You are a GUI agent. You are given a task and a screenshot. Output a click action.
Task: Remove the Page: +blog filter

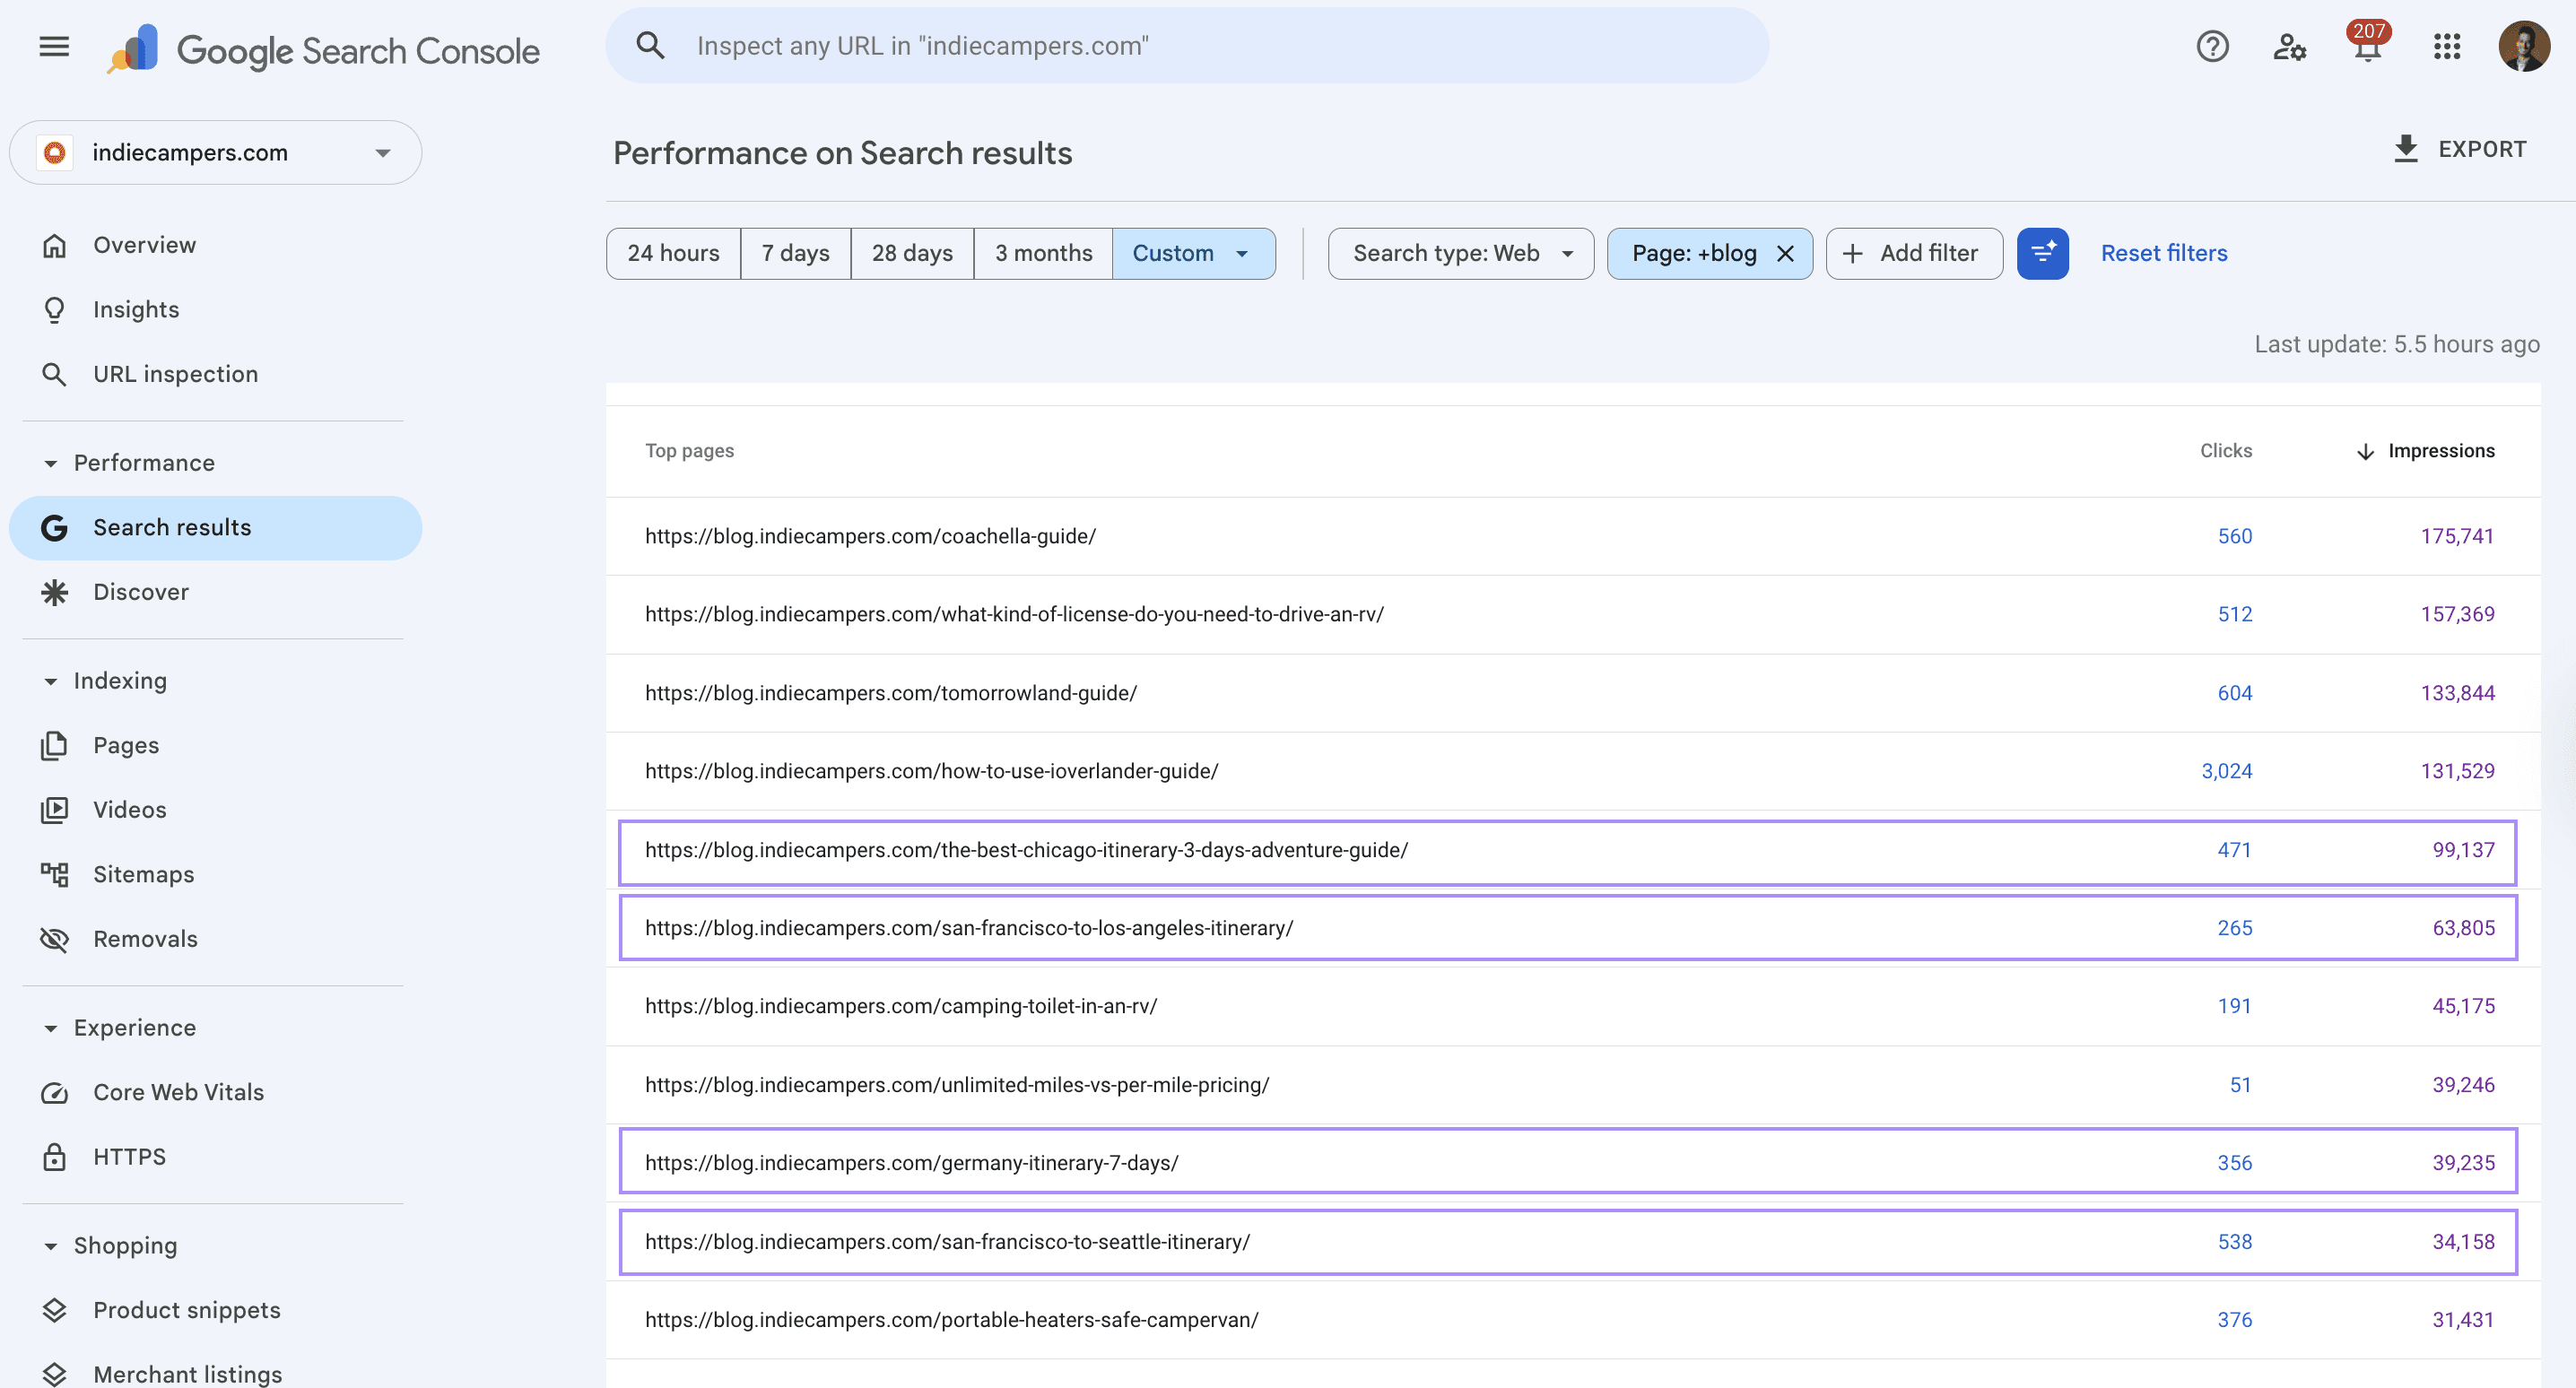click(1785, 253)
